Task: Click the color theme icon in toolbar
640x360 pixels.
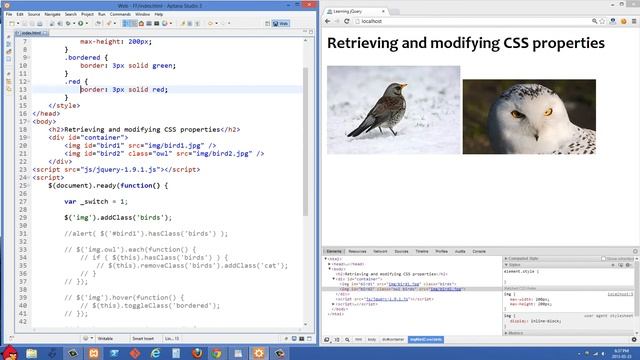Action: 164,23
